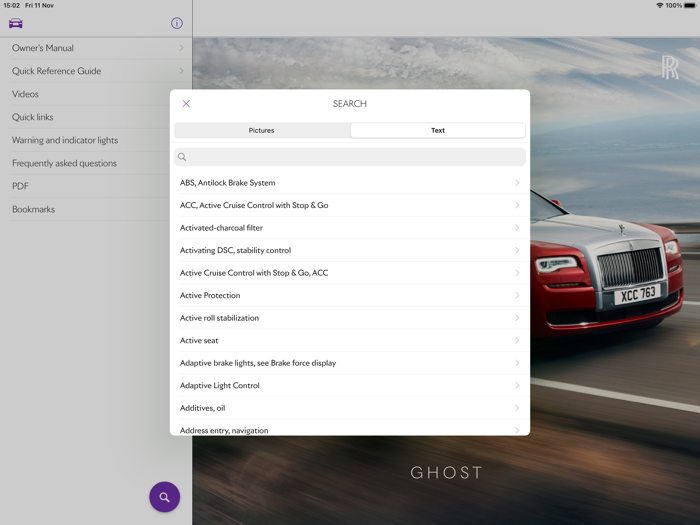The width and height of the screenshot is (700, 525).
Task: Open Active Cruise Control with Stop & Go, ACC
Action: (350, 273)
